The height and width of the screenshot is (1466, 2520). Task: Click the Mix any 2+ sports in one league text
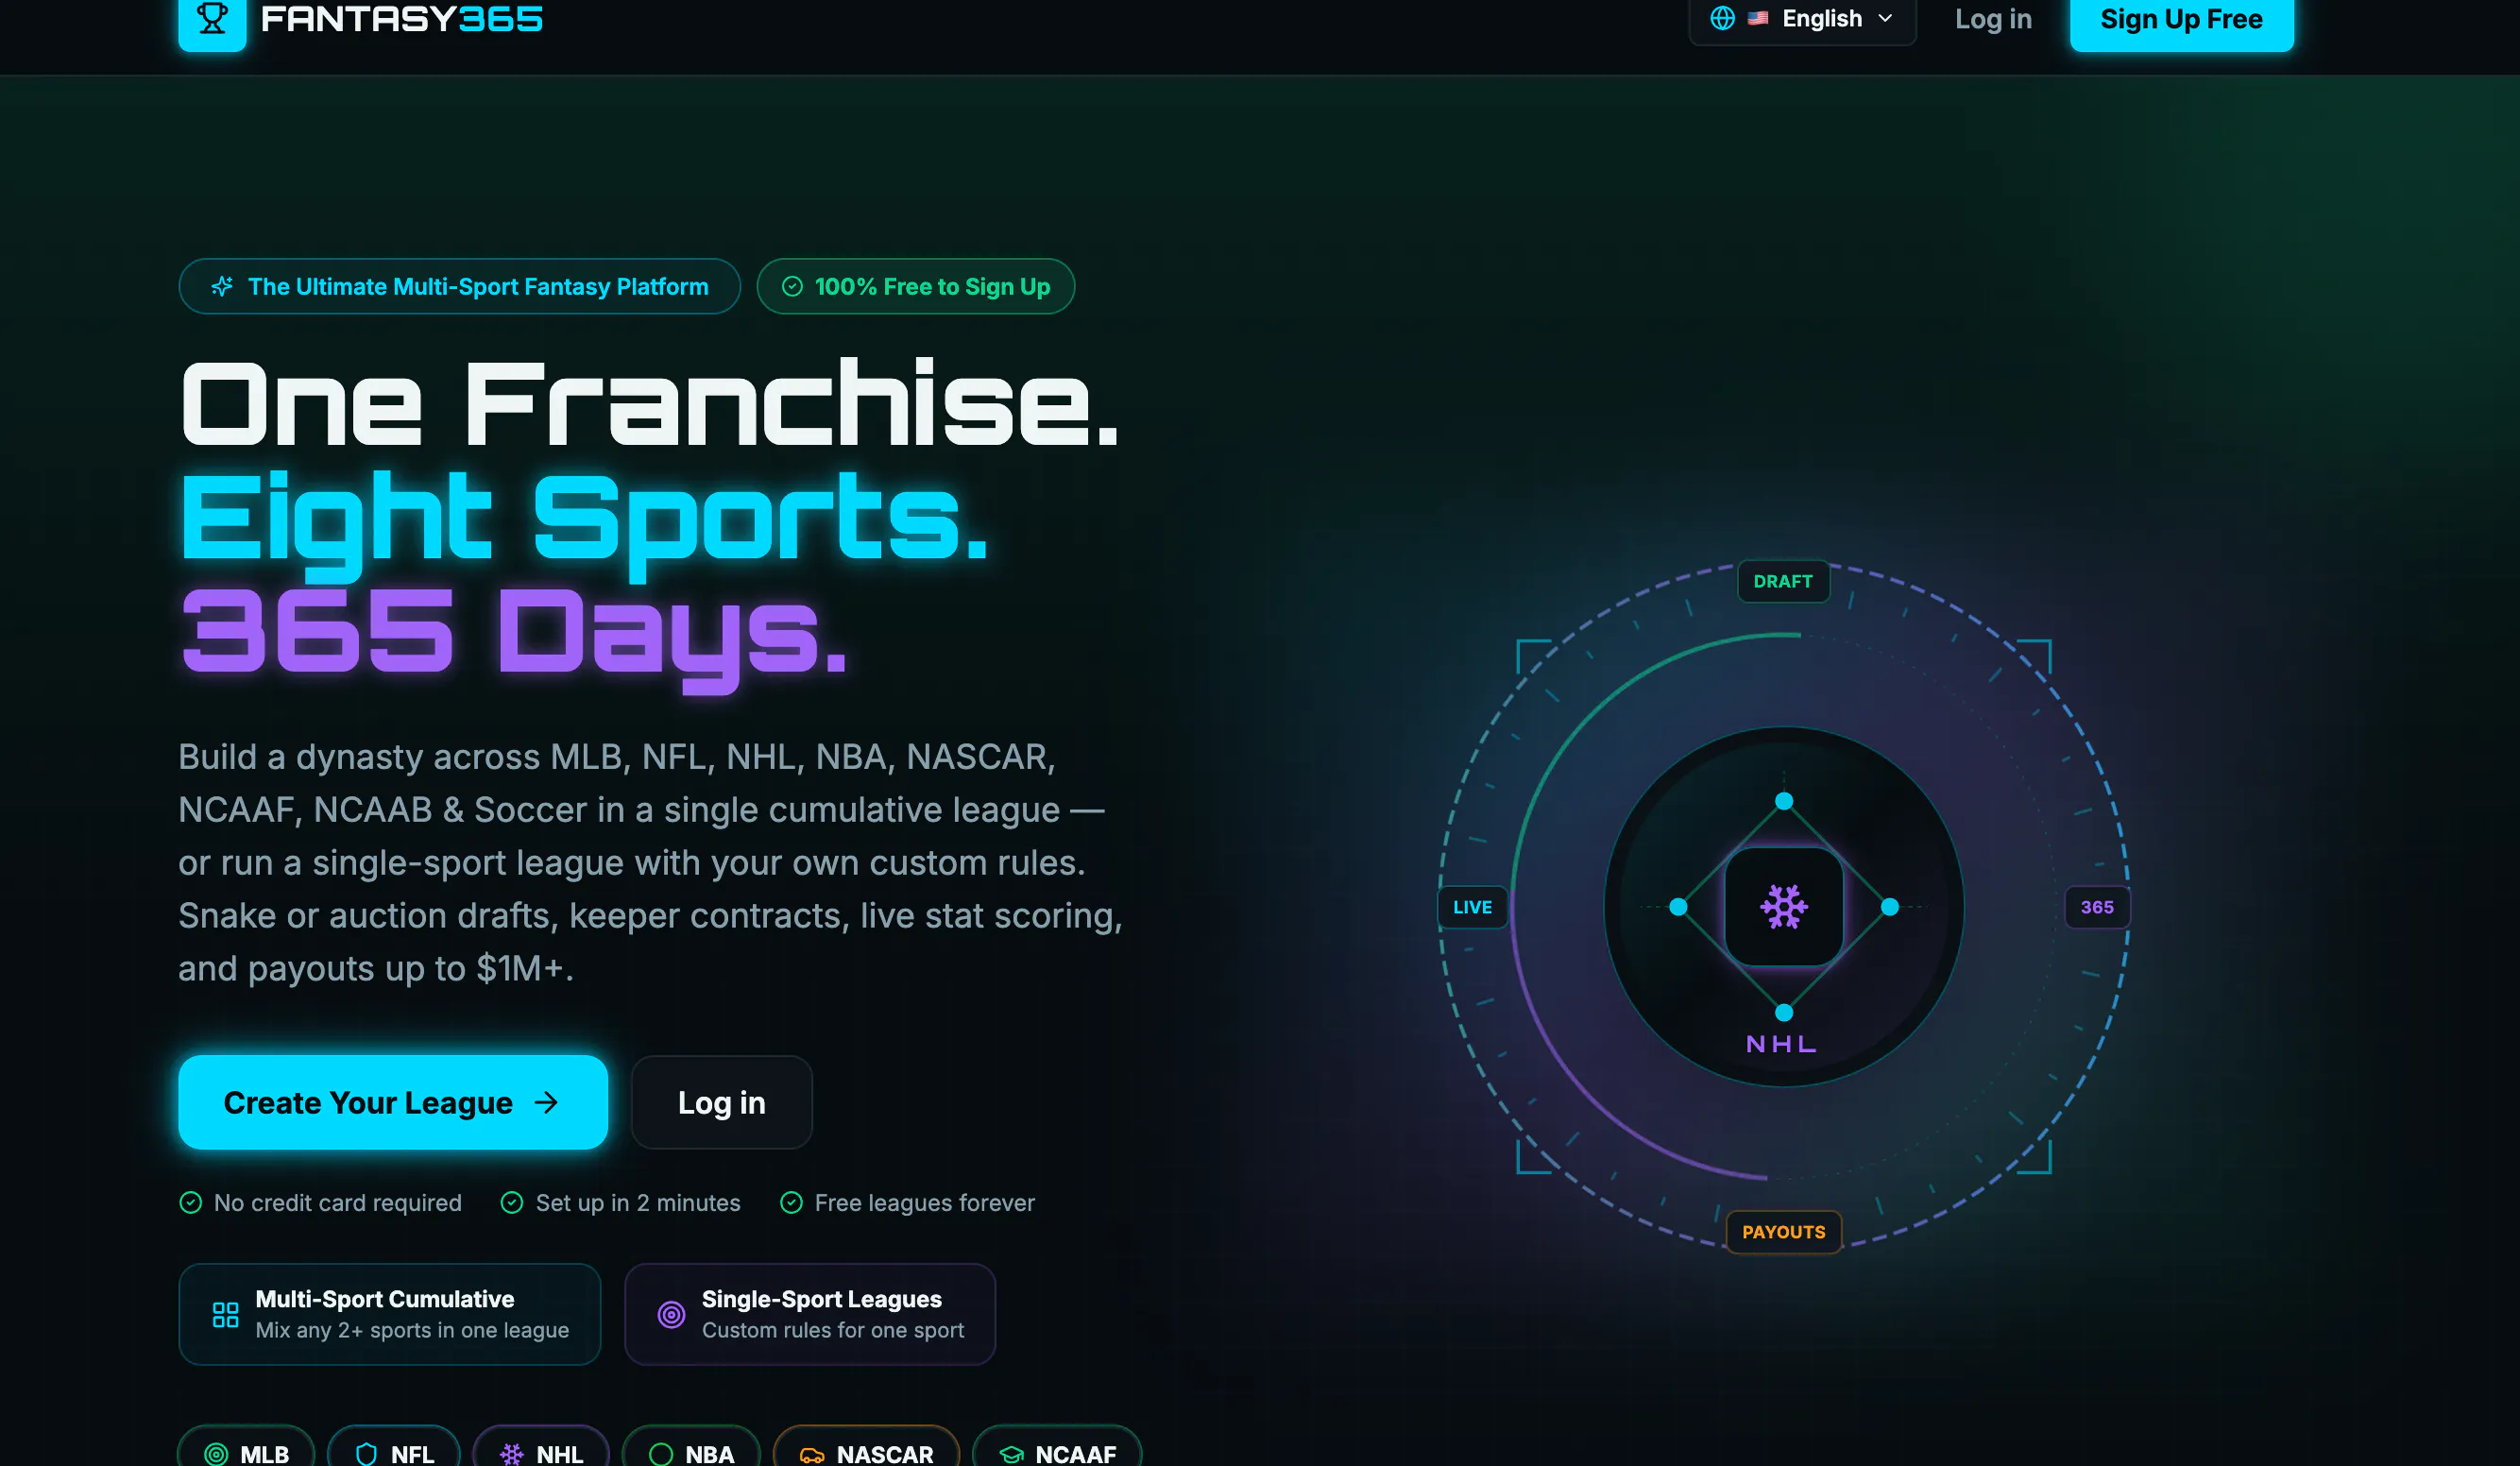click(x=412, y=1330)
